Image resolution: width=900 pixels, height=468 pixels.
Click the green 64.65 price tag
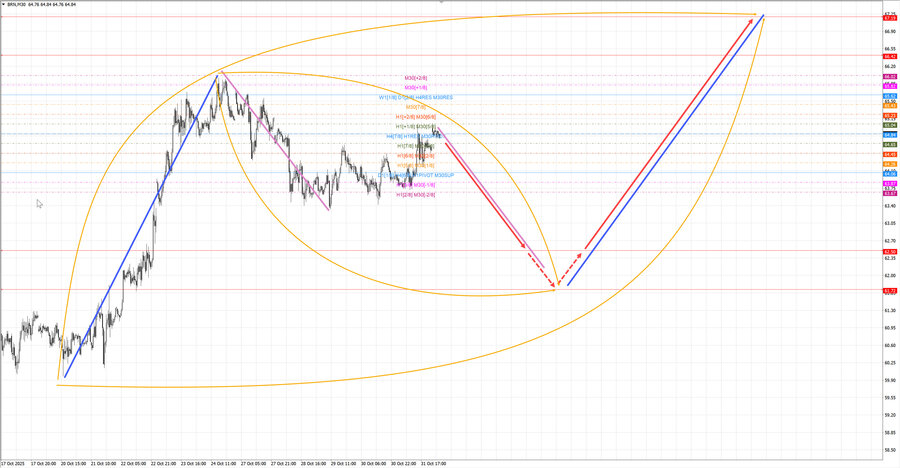pyautogui.click(x=890, y=144)
